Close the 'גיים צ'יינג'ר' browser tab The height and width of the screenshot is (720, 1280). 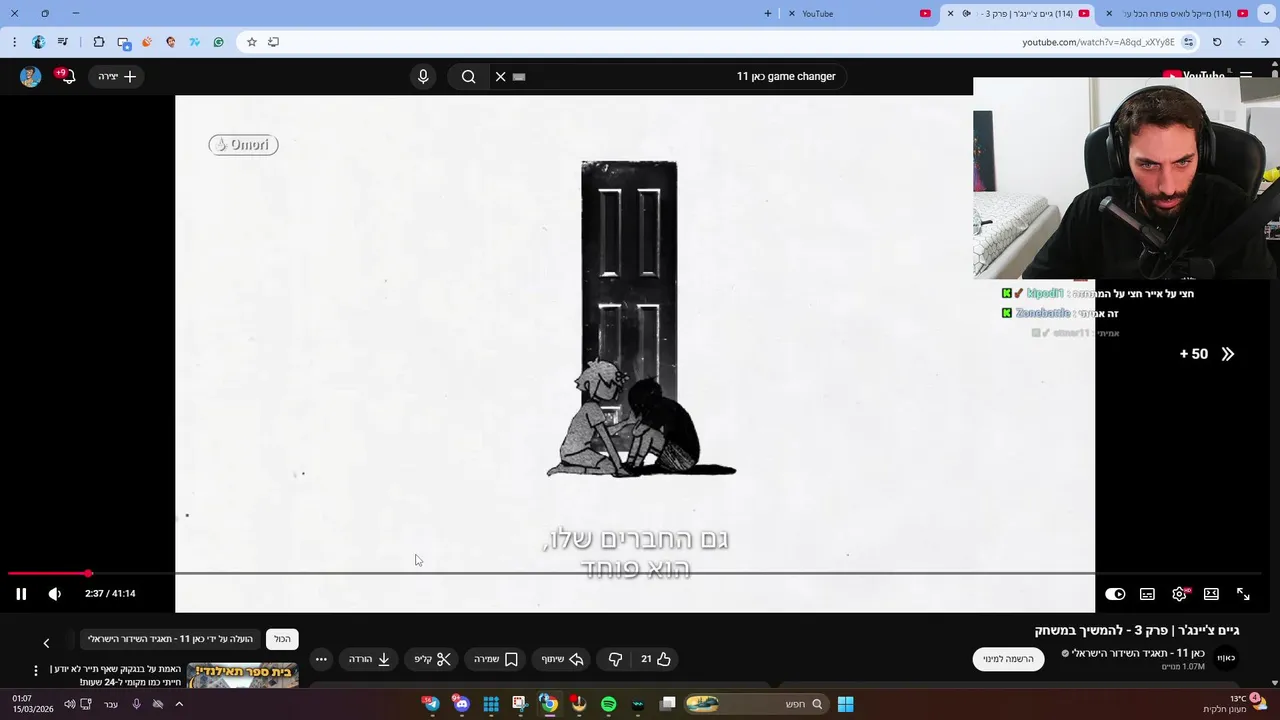click(951, 13)
